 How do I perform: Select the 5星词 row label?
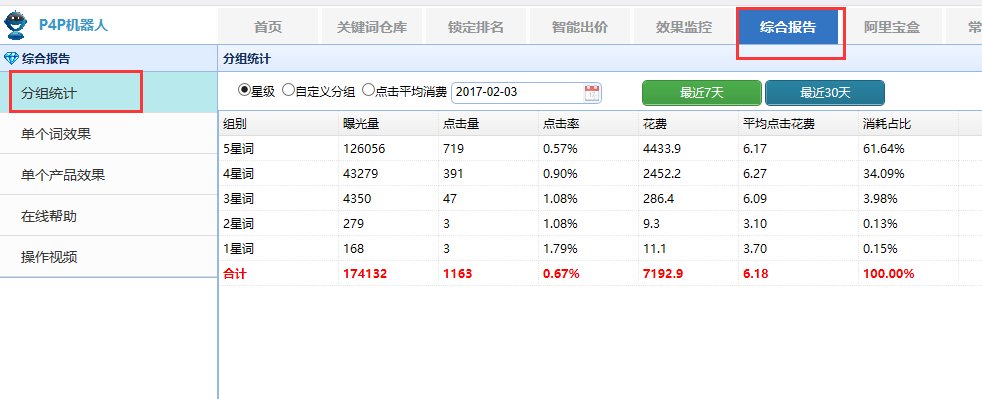point(238,148)
